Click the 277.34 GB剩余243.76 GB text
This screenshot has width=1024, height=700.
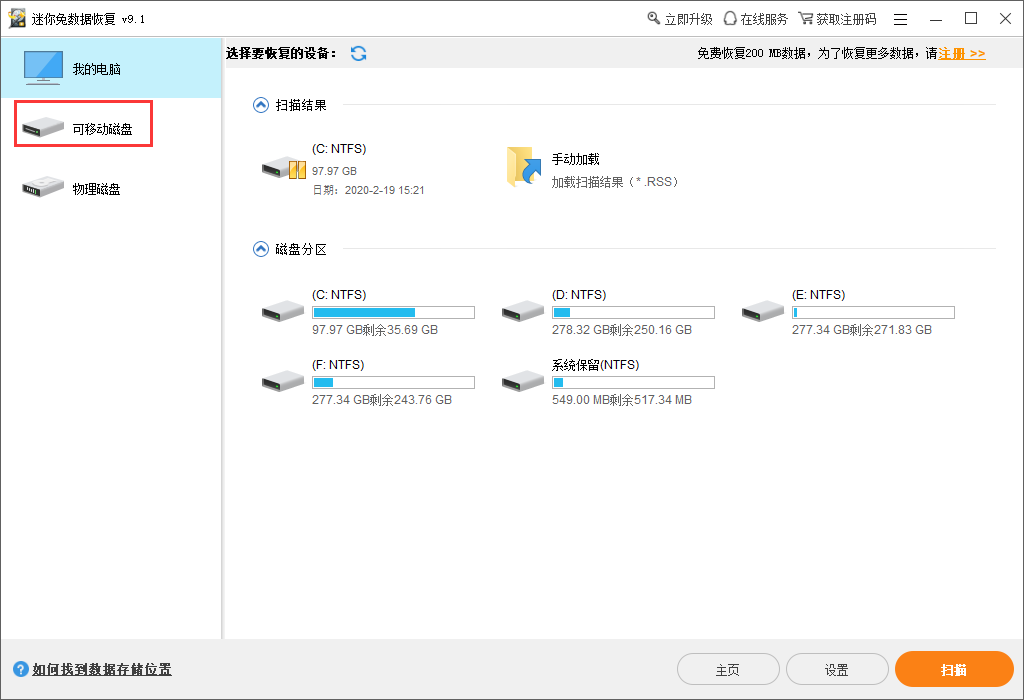(x=382, y=400)
